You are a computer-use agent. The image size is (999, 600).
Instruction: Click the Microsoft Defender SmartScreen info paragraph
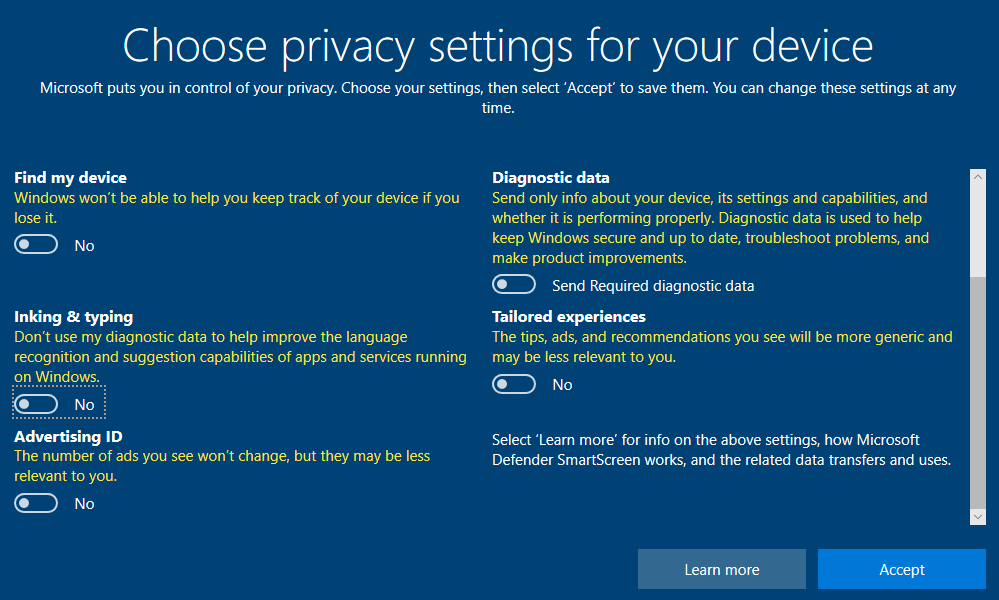720,450
